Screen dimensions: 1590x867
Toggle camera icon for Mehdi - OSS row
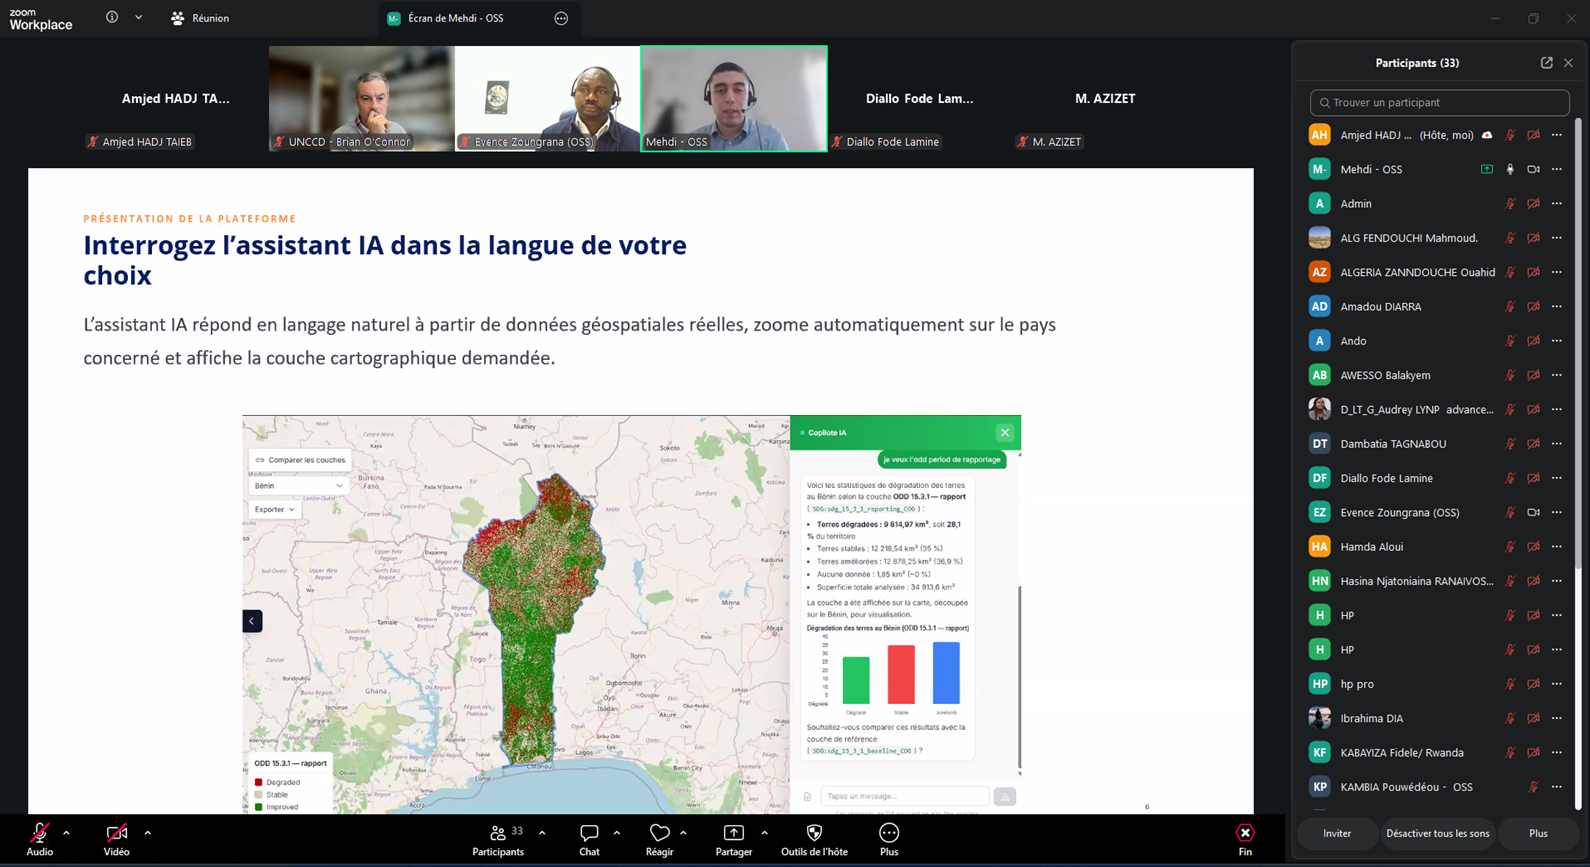tap(1533, 169)
